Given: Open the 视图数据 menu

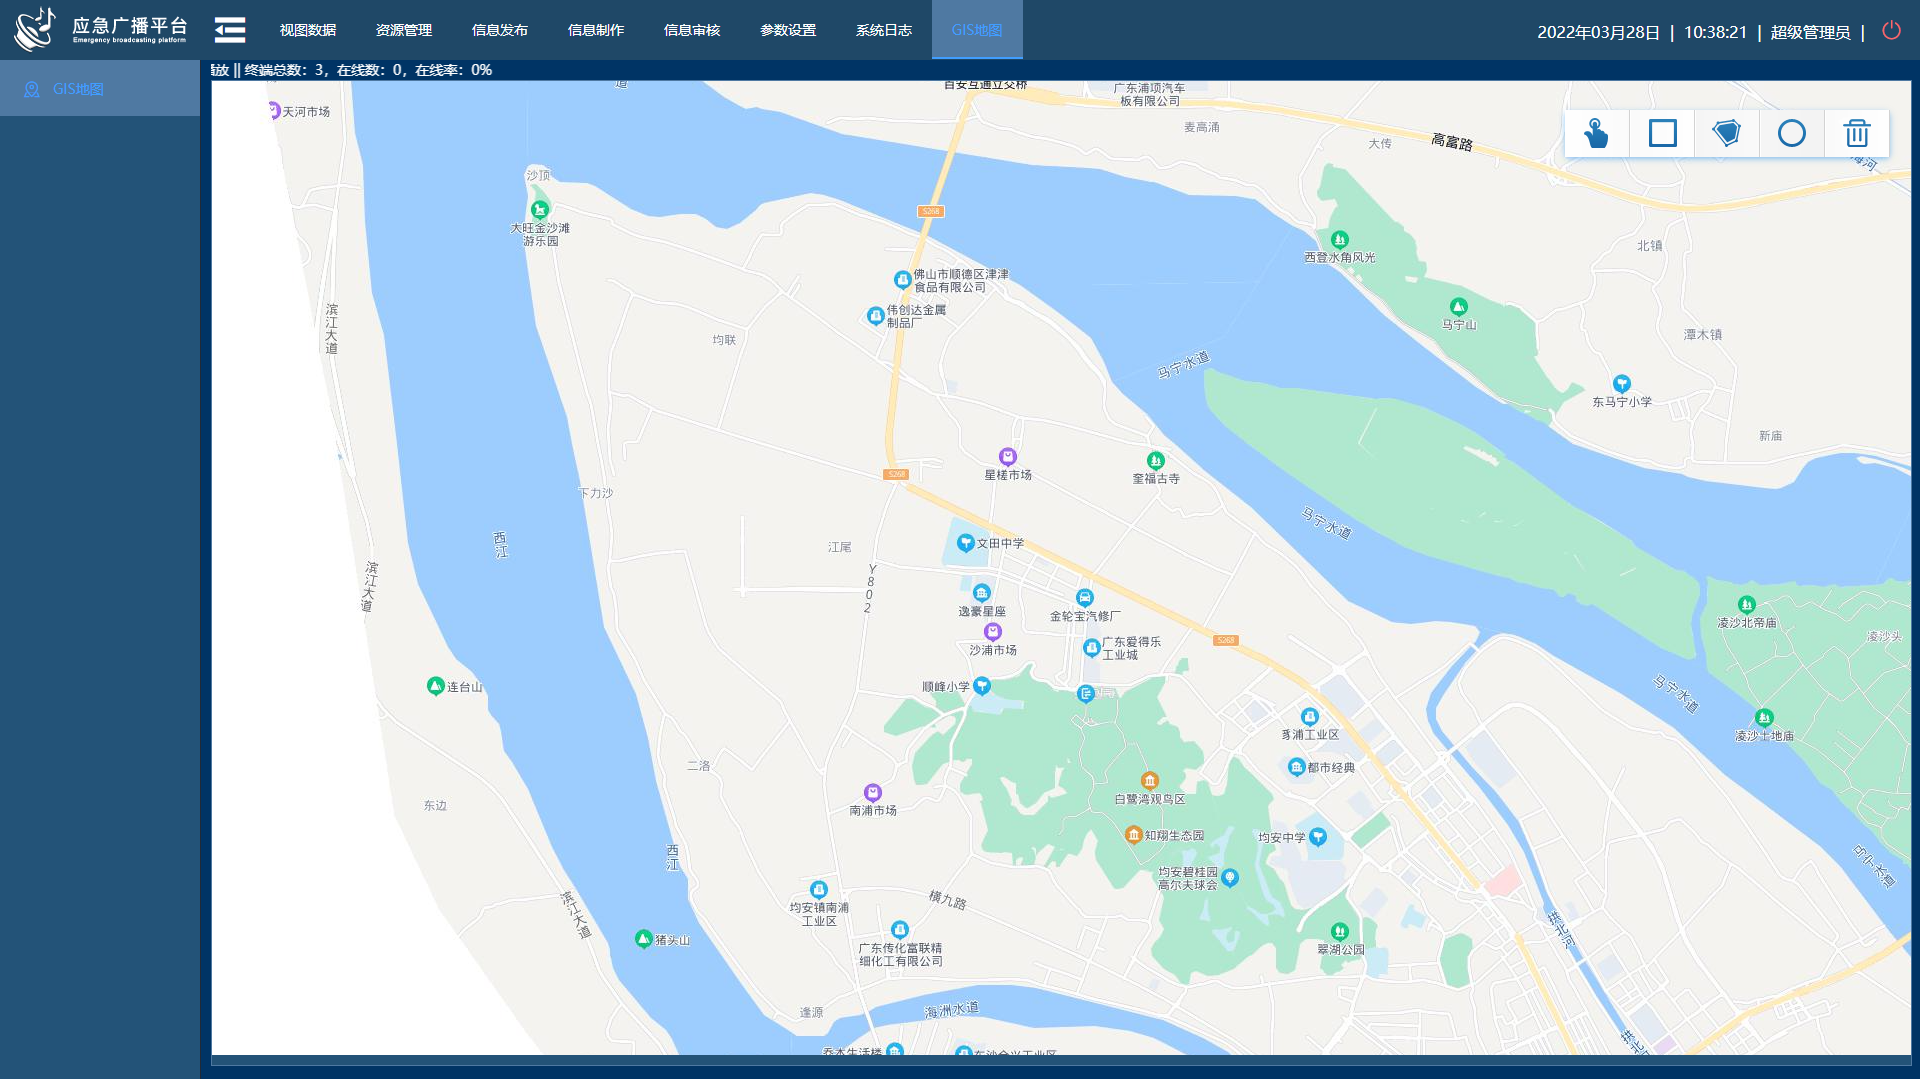Looking at the screenshot, I should pos(307,30).
